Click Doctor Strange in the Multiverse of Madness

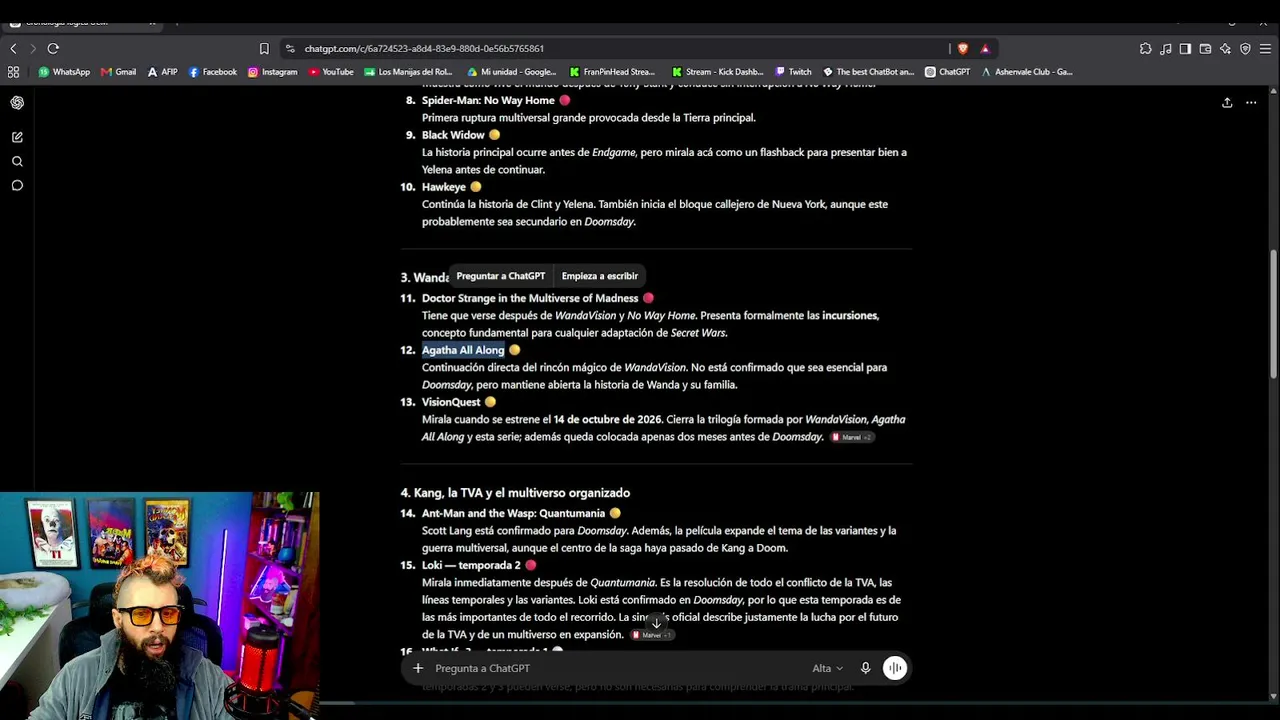click(x=530, y=298)
